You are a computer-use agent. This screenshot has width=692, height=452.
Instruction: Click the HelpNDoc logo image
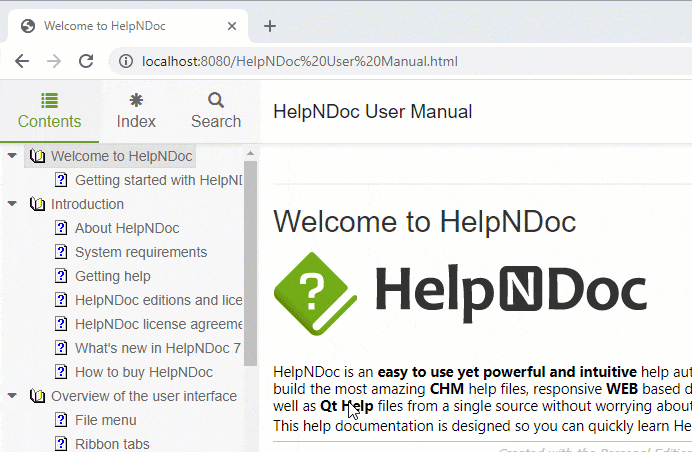(460, 294)
